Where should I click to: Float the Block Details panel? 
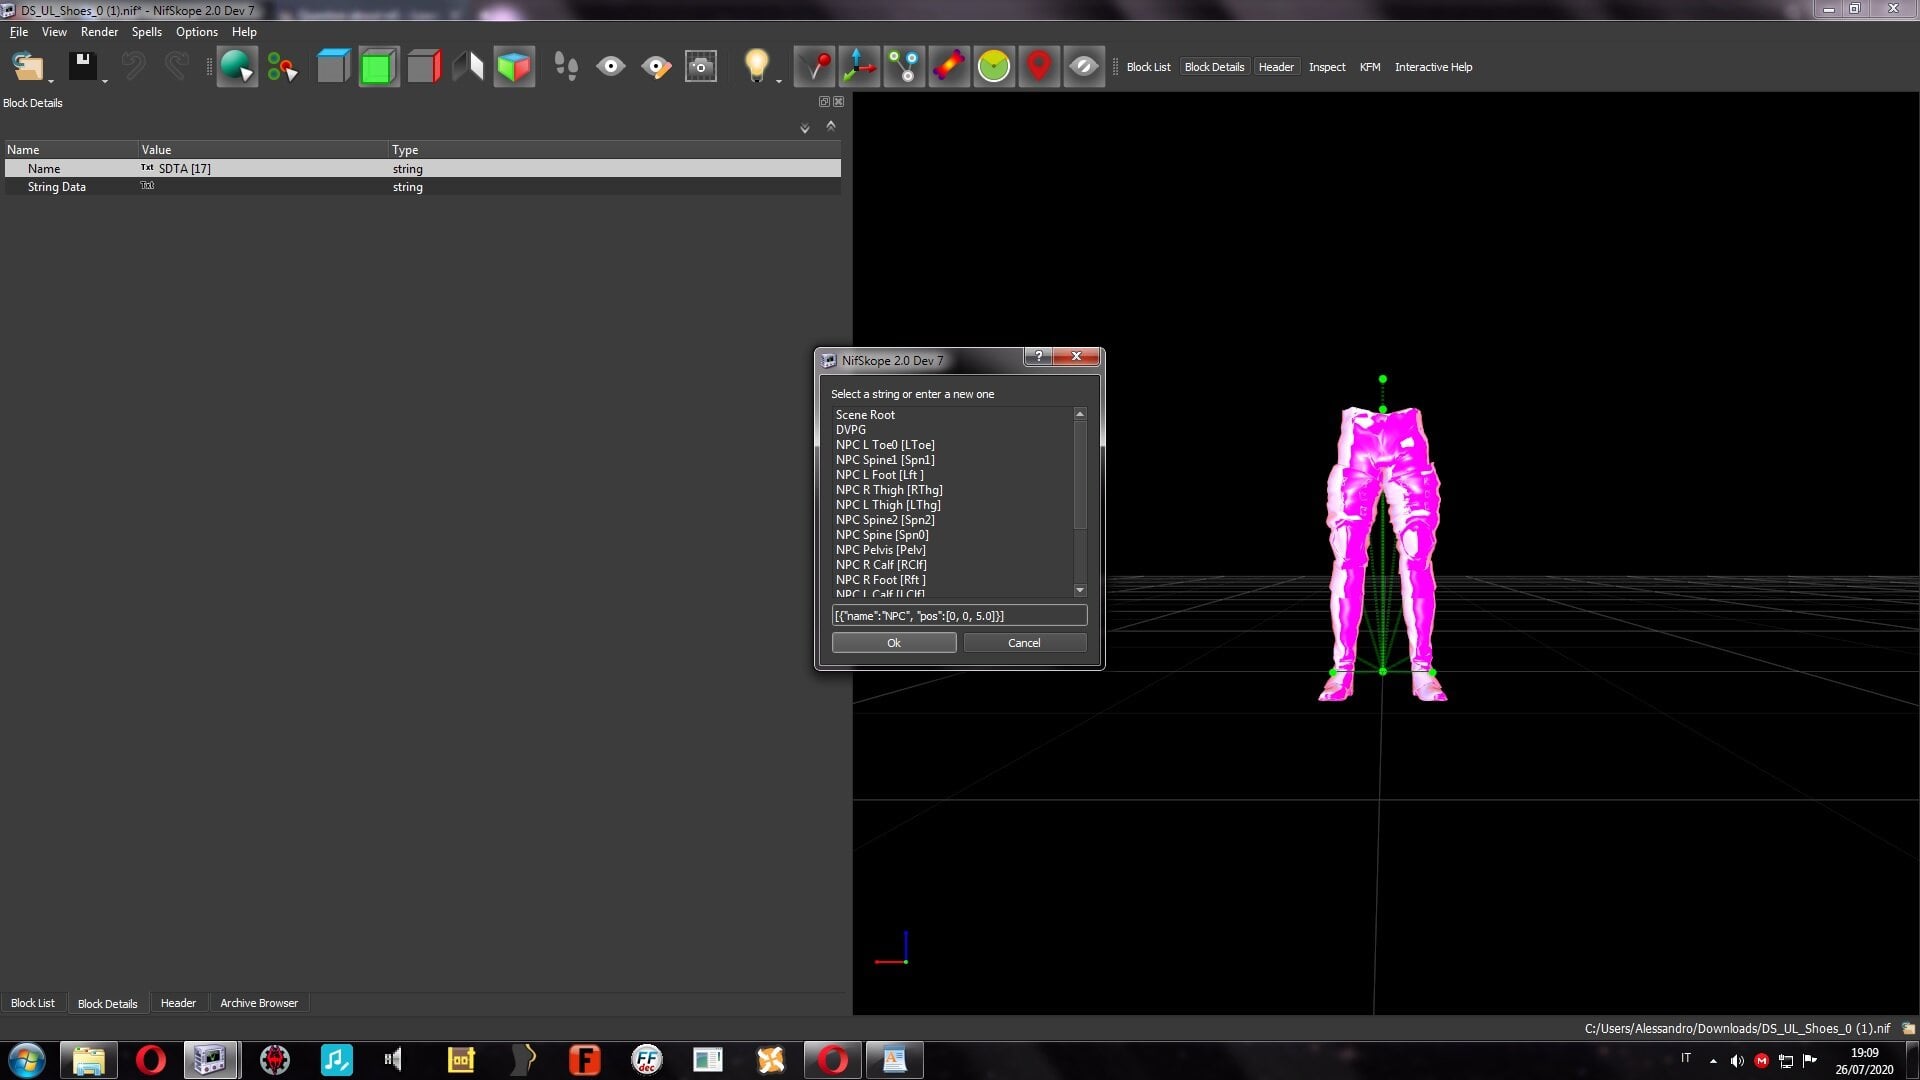click(824, 102)
